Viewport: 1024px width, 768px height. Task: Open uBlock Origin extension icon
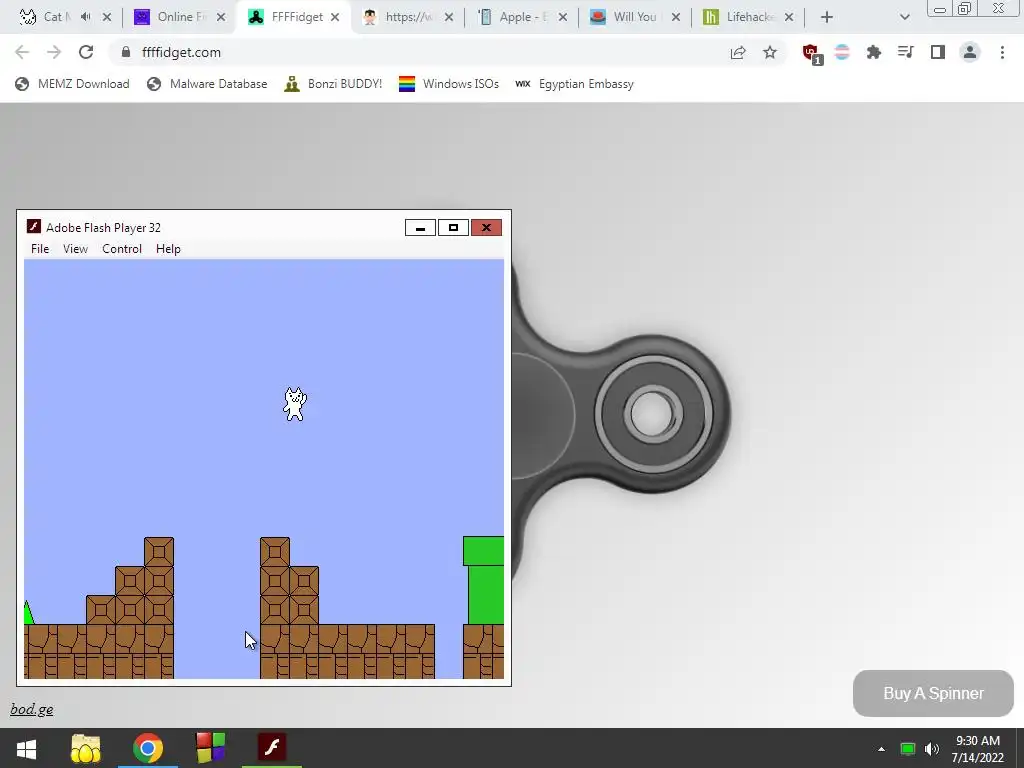pos(811,54)
